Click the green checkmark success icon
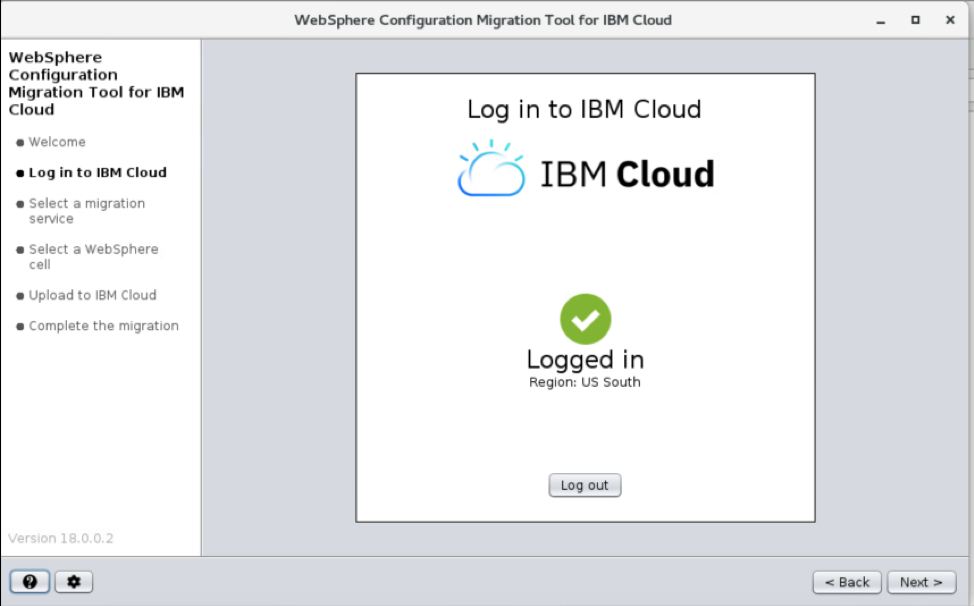 click(585, 319)
